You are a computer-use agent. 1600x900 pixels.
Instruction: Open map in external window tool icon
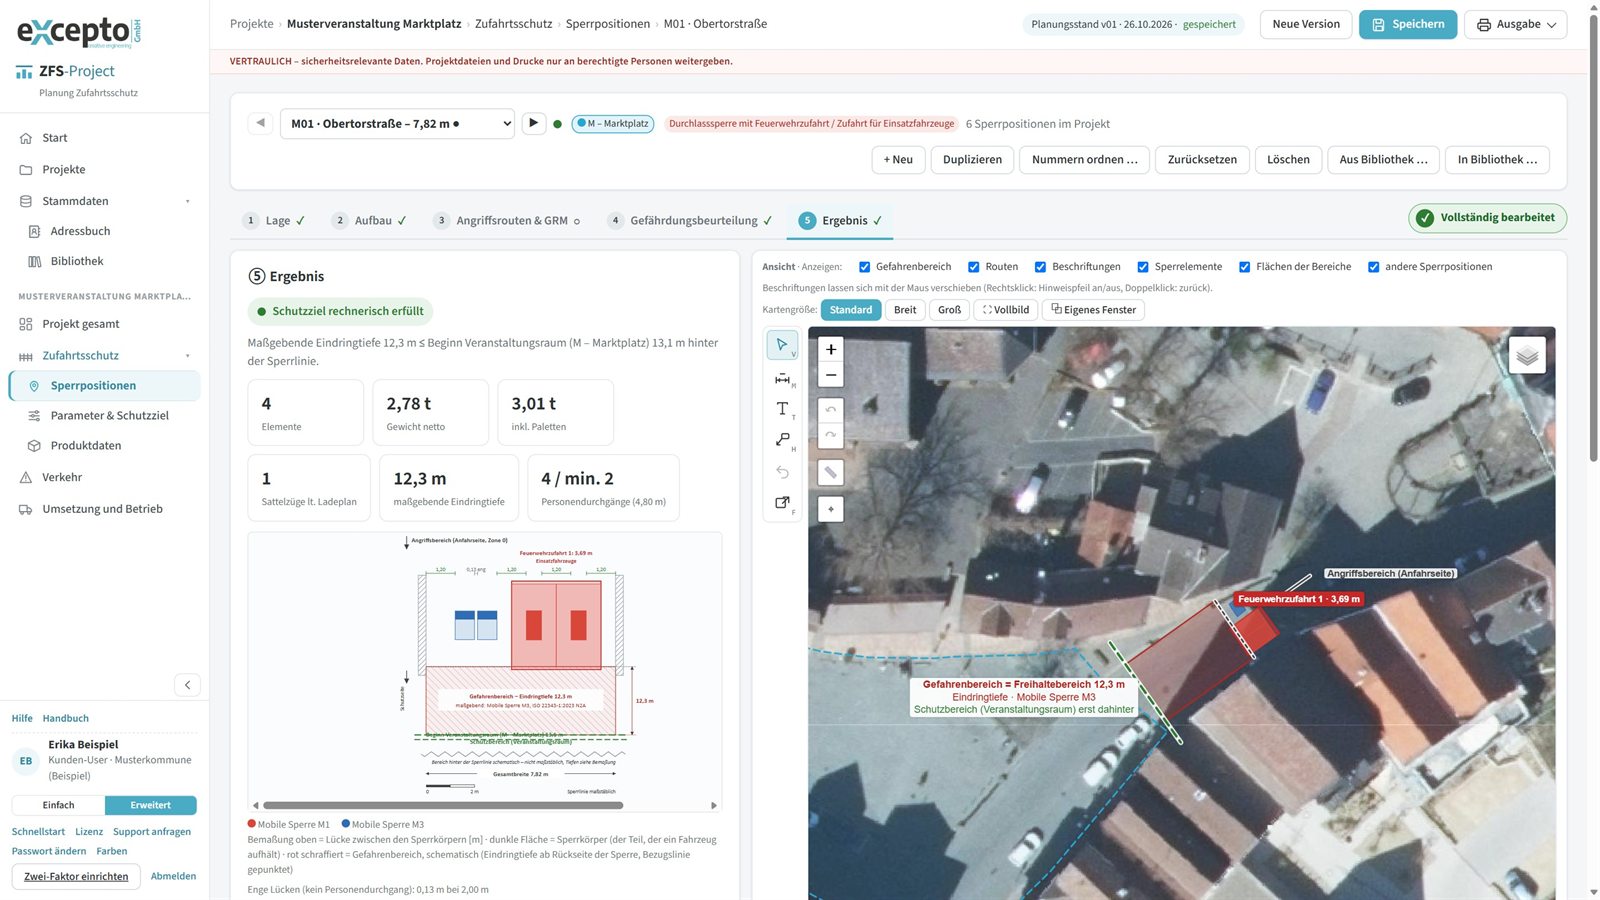(x=782, y=503)
